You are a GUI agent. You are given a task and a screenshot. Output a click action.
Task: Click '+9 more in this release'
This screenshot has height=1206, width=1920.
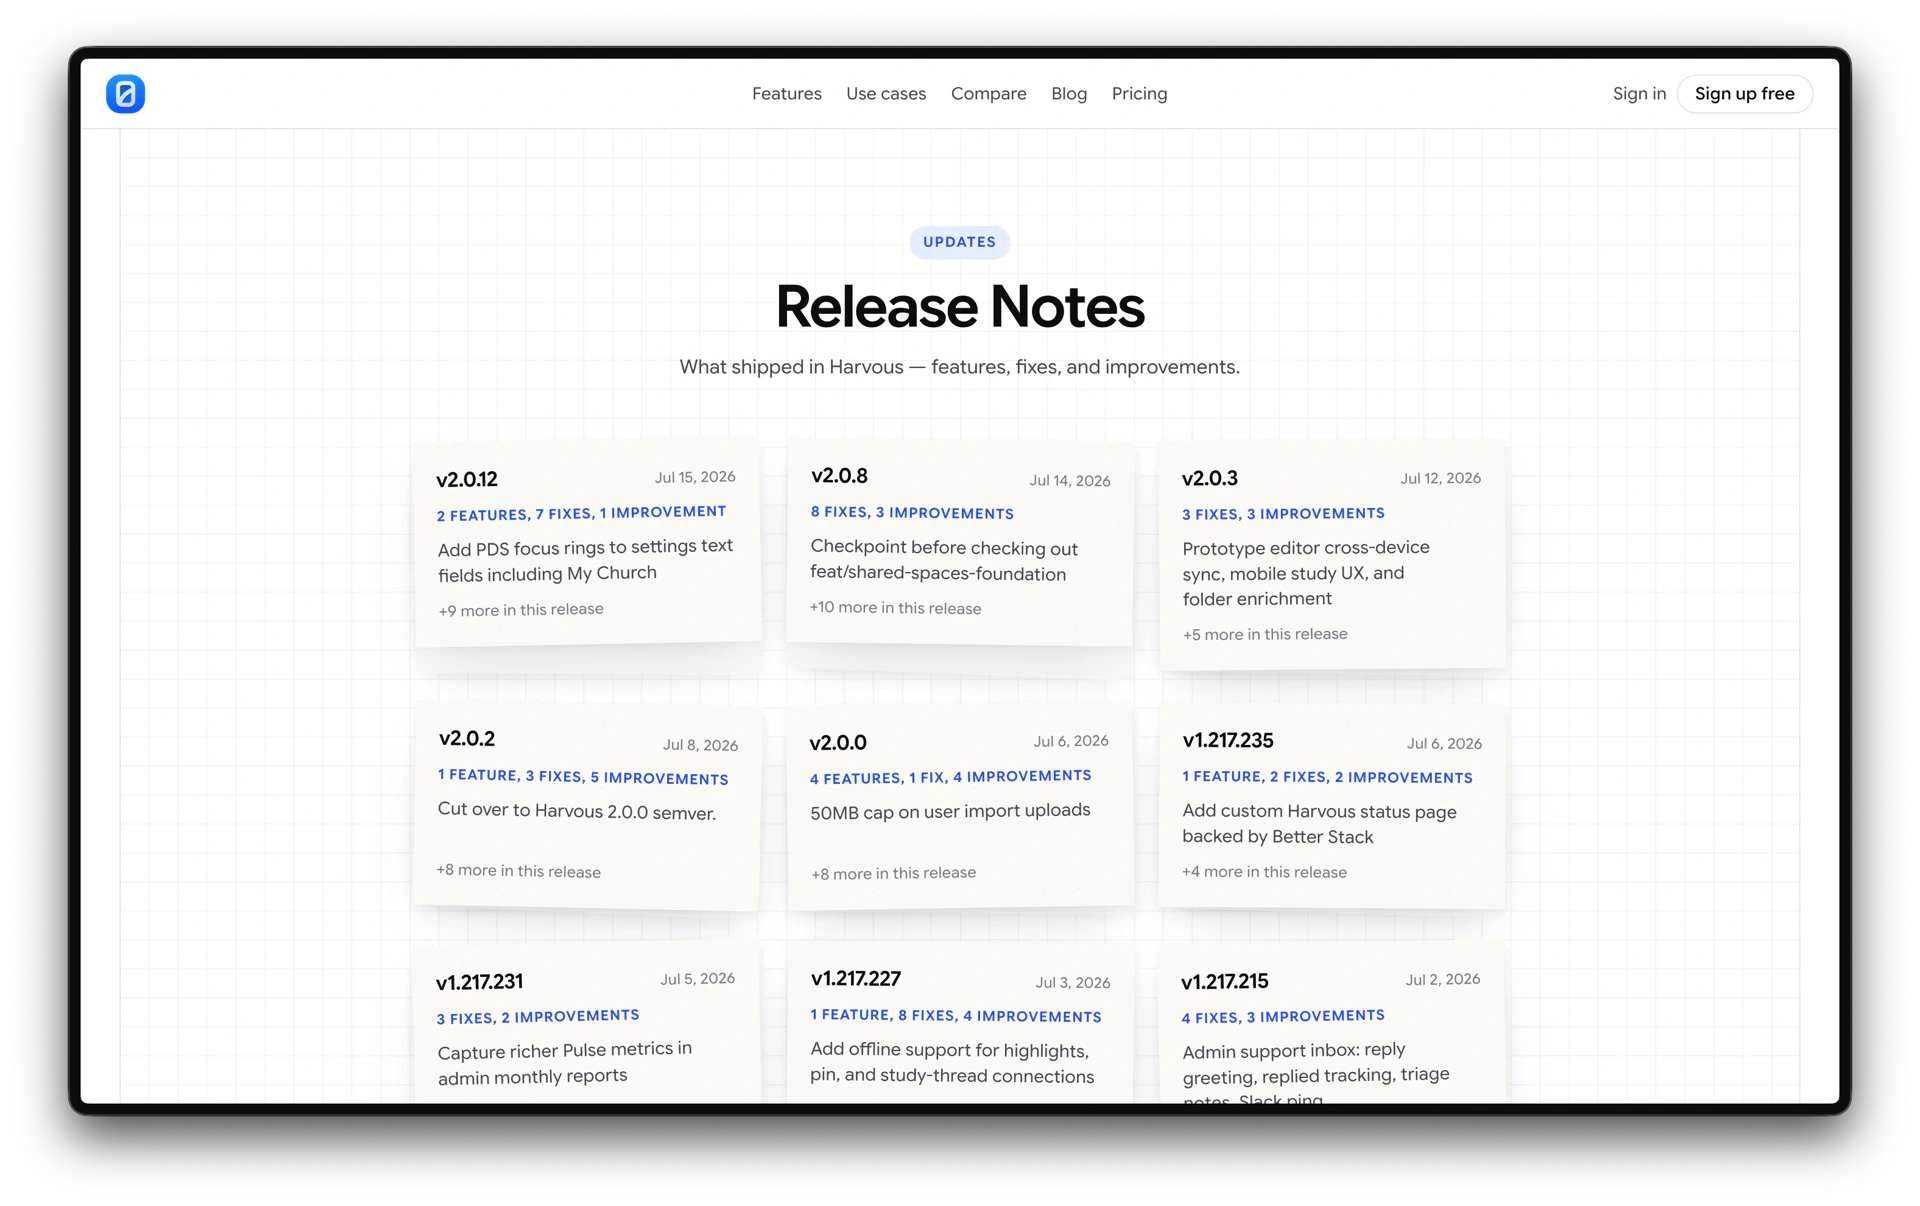[520, 610]
